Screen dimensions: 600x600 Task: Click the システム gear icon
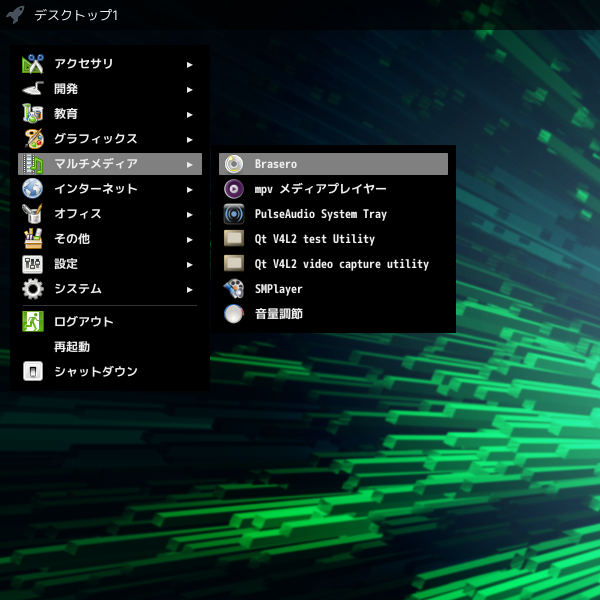click(x=33, y=289)
